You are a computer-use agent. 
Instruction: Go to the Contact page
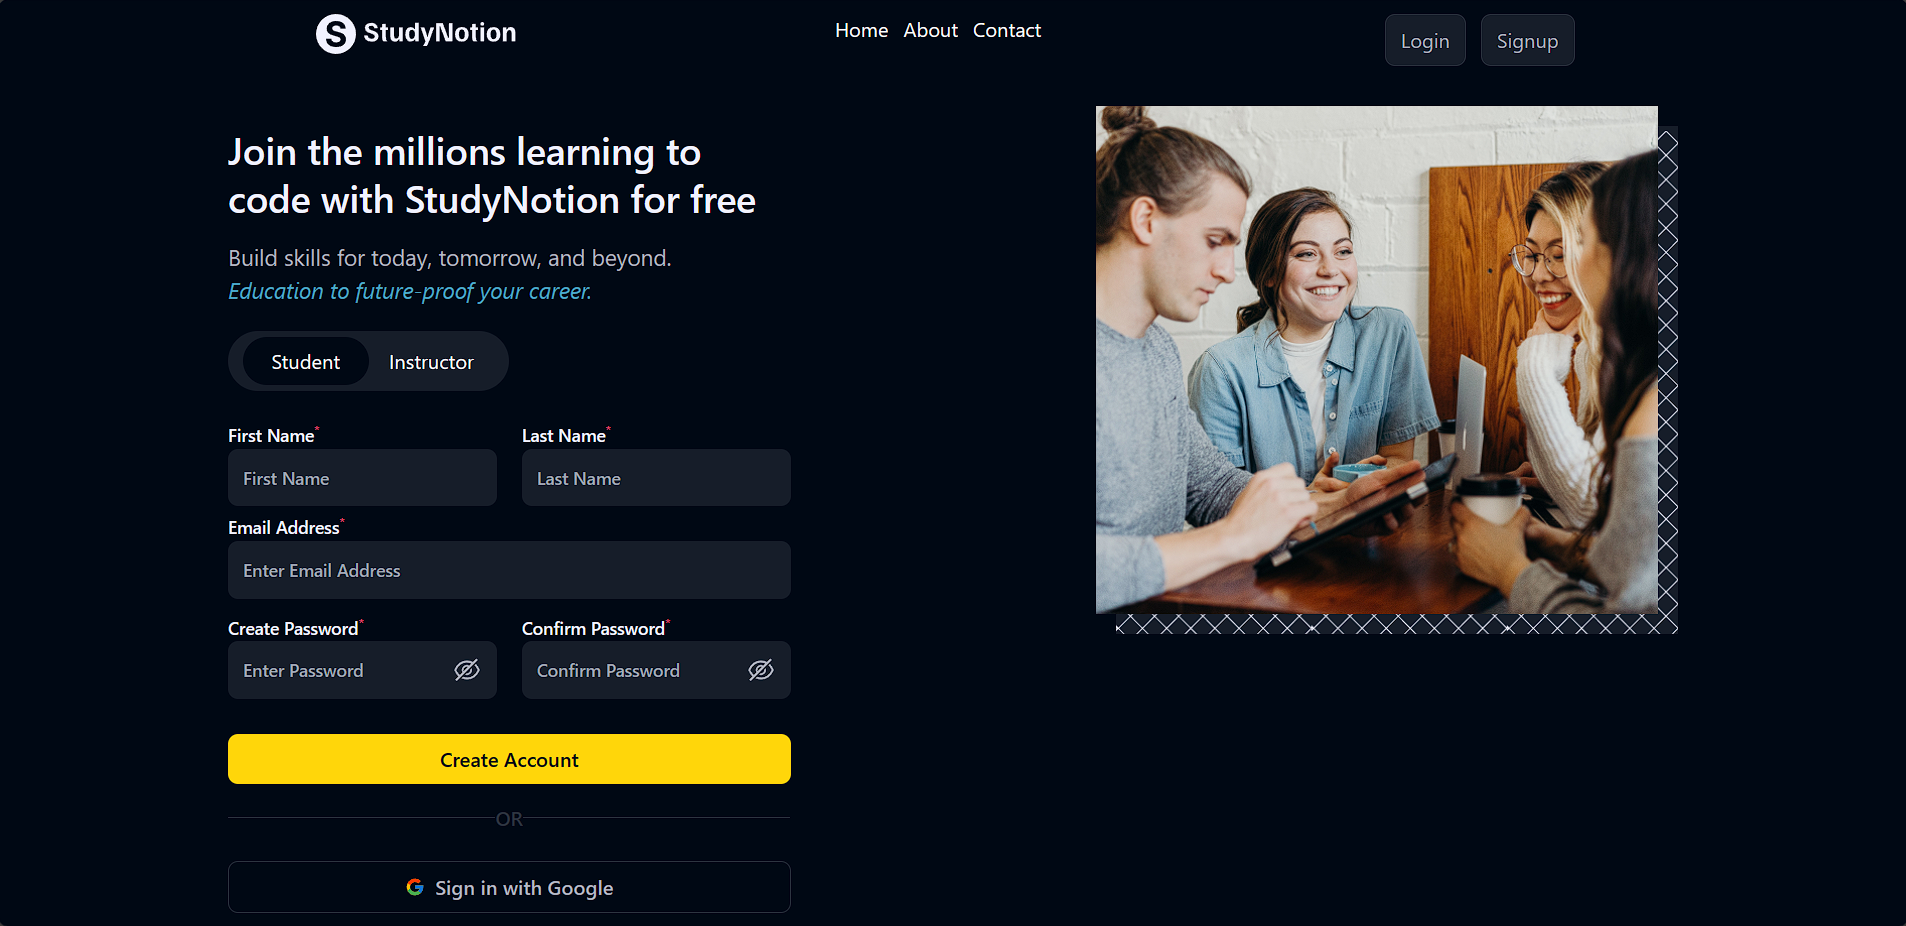point(1007,30)
